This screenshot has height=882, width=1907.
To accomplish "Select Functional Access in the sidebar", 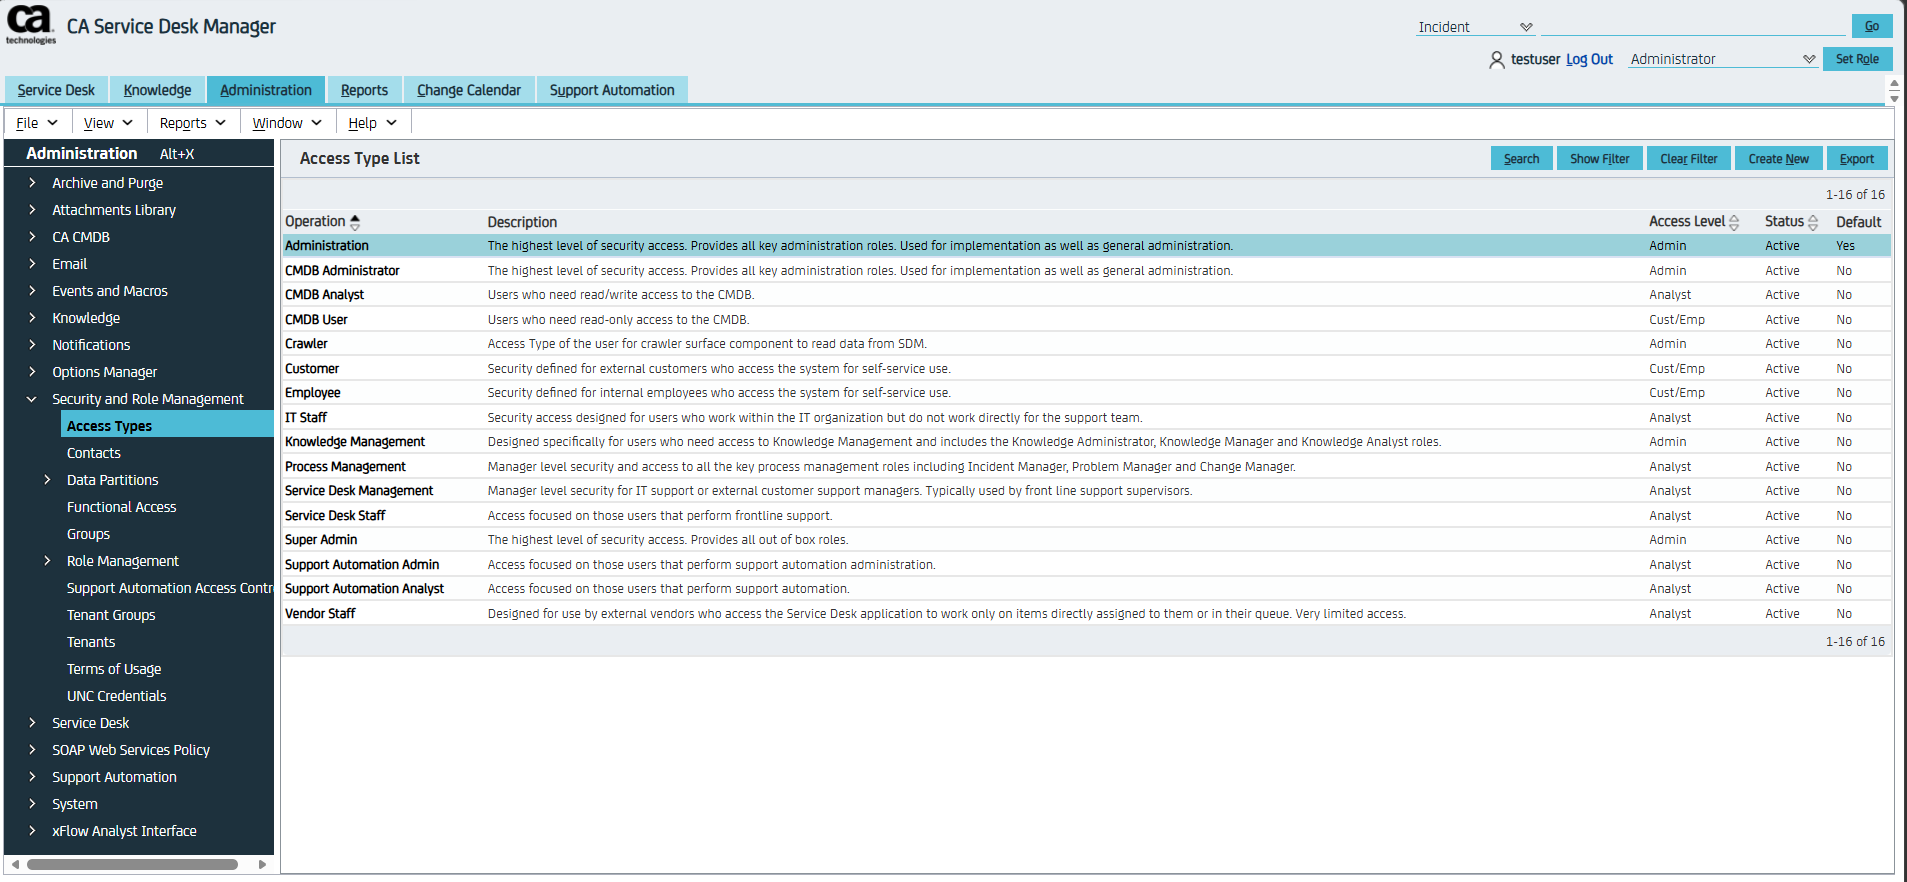I will coord(121,507).
